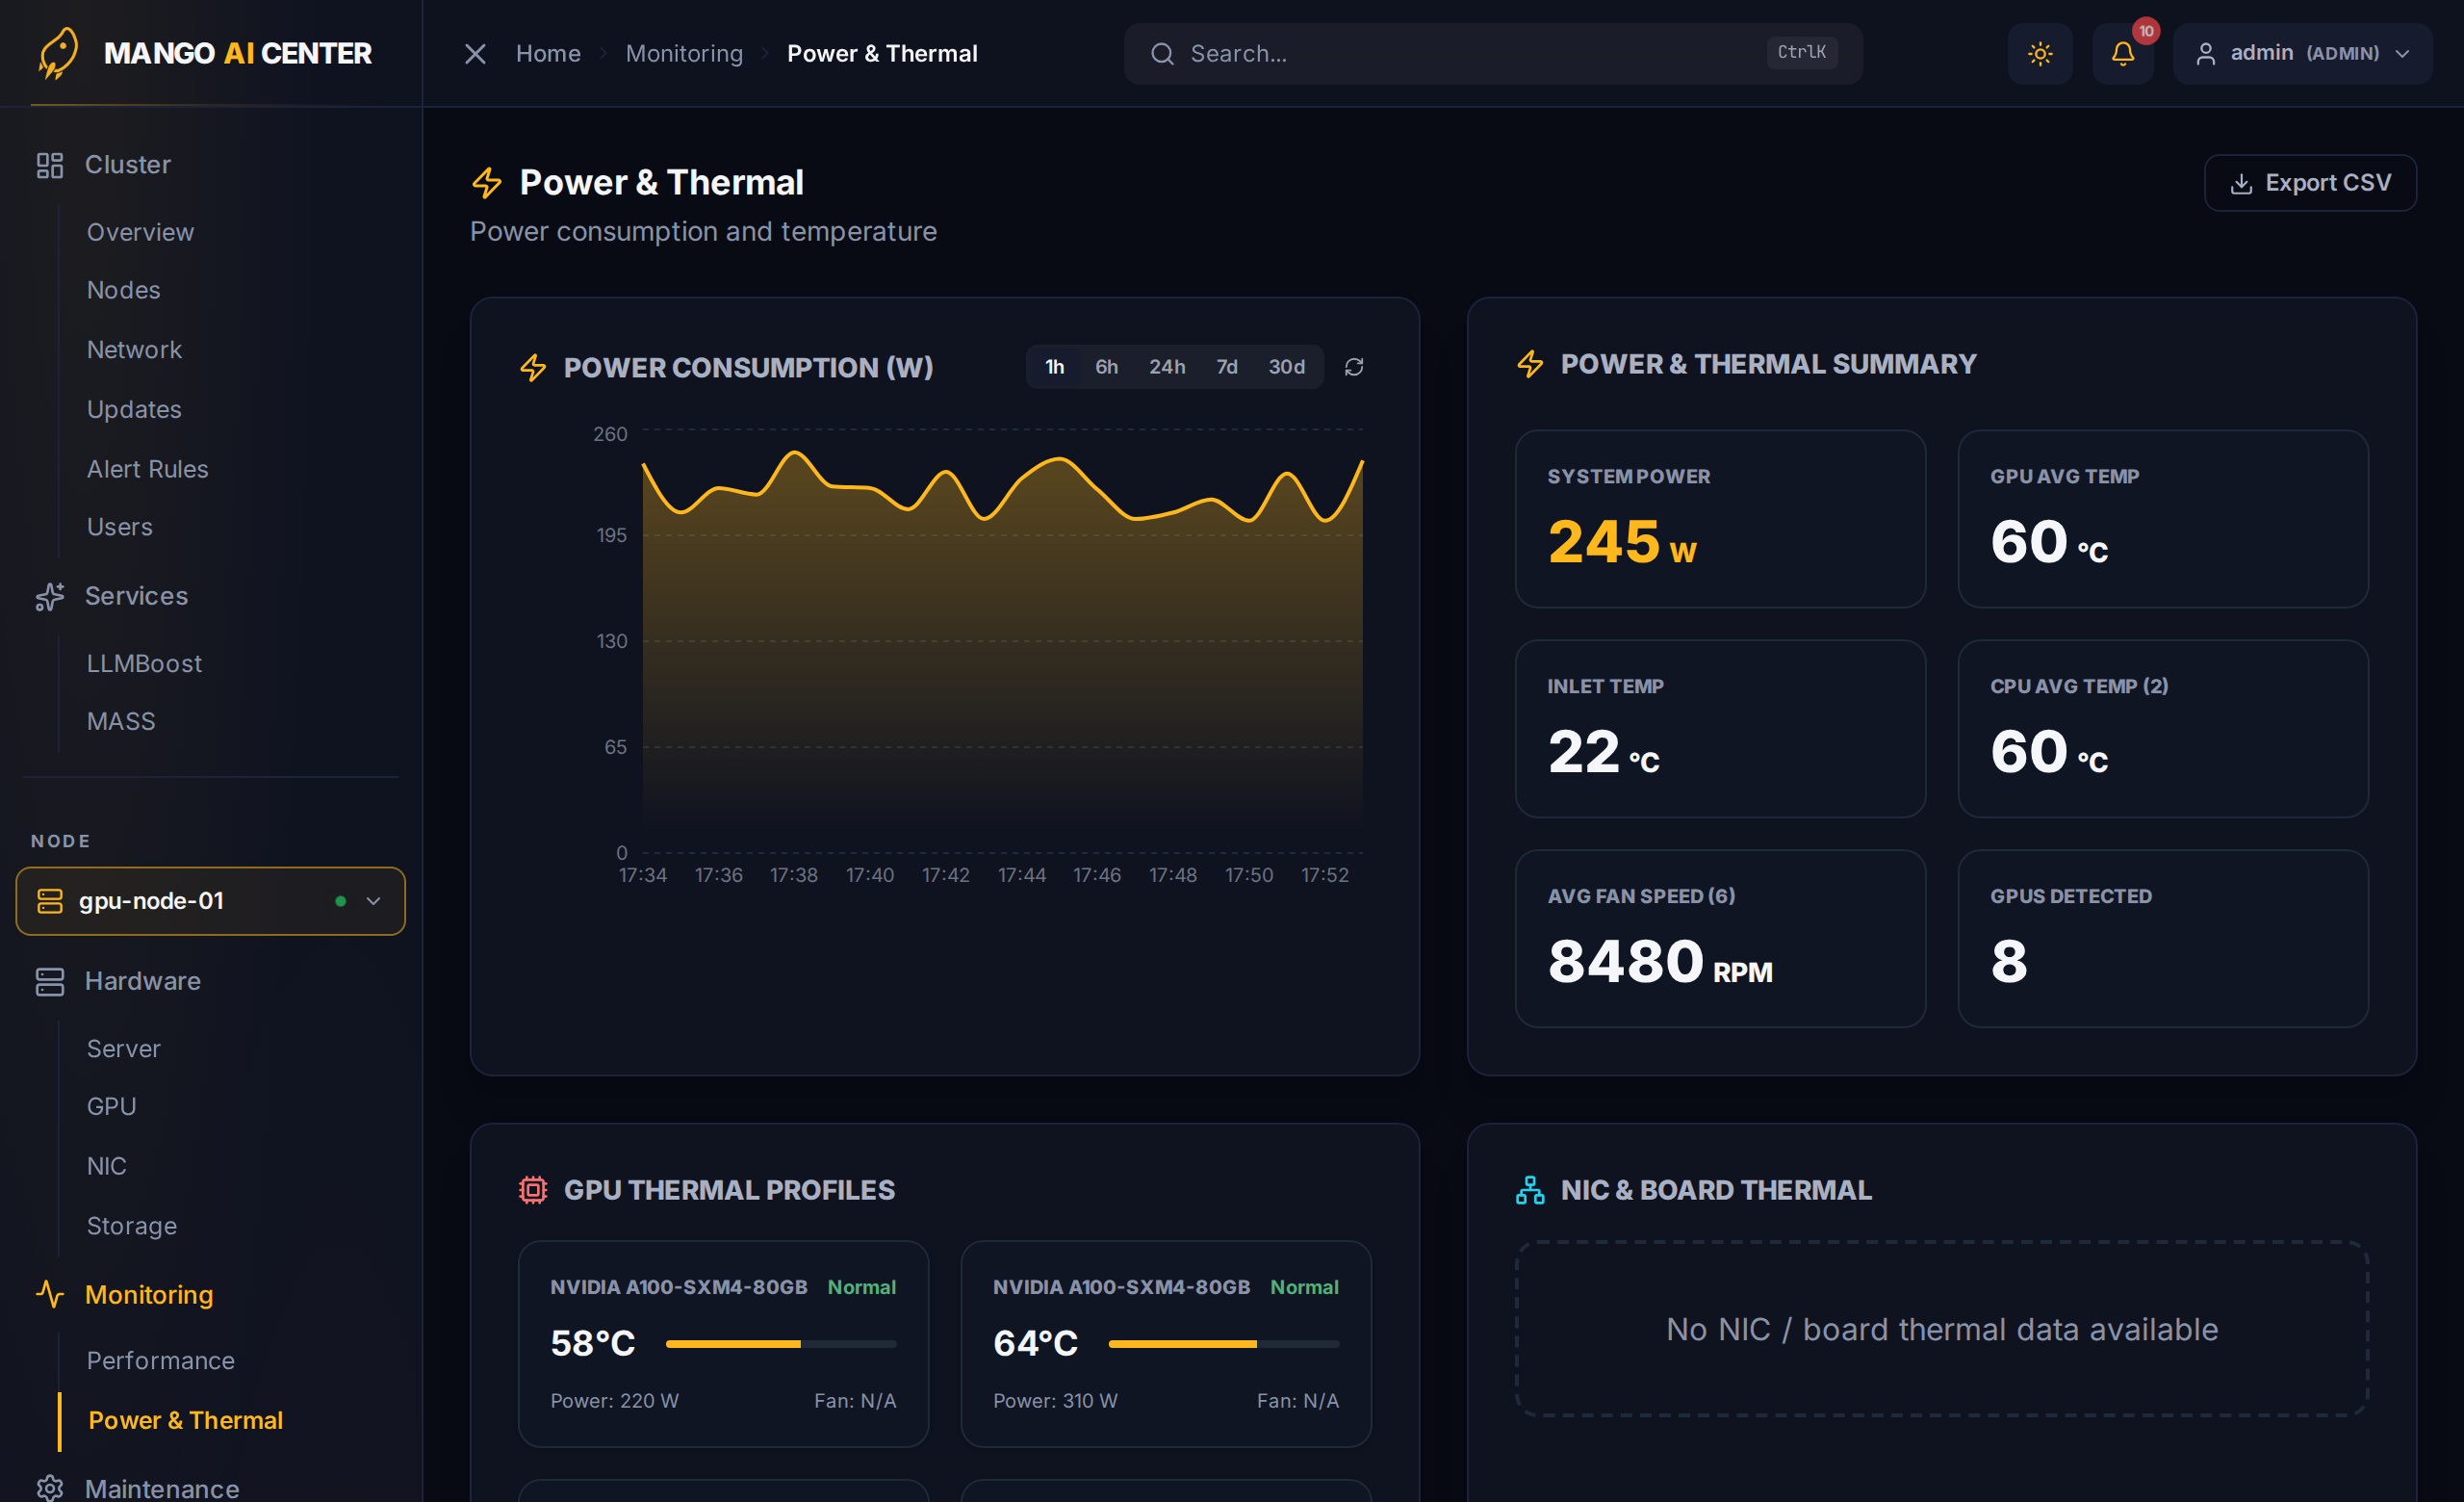This screenshot has height=1502, width=2464.
Task: Click the Maintenance gear icon
Action: pos(50,1488)
